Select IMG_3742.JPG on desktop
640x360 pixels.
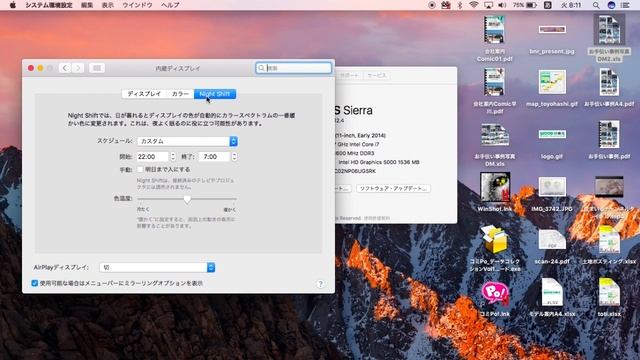[x=552, y=194]
